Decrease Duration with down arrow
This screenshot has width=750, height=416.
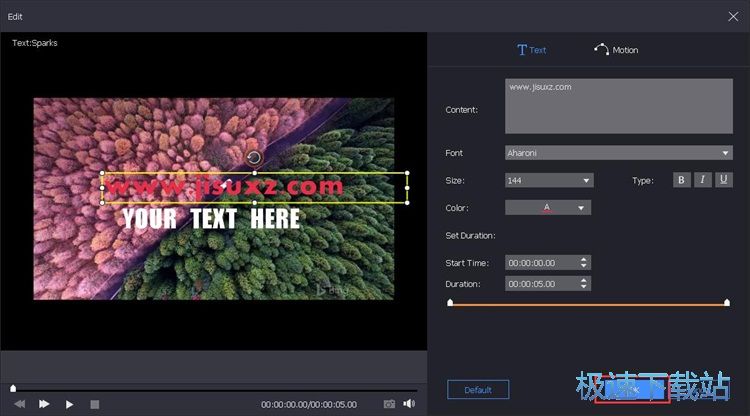(584, 286)
